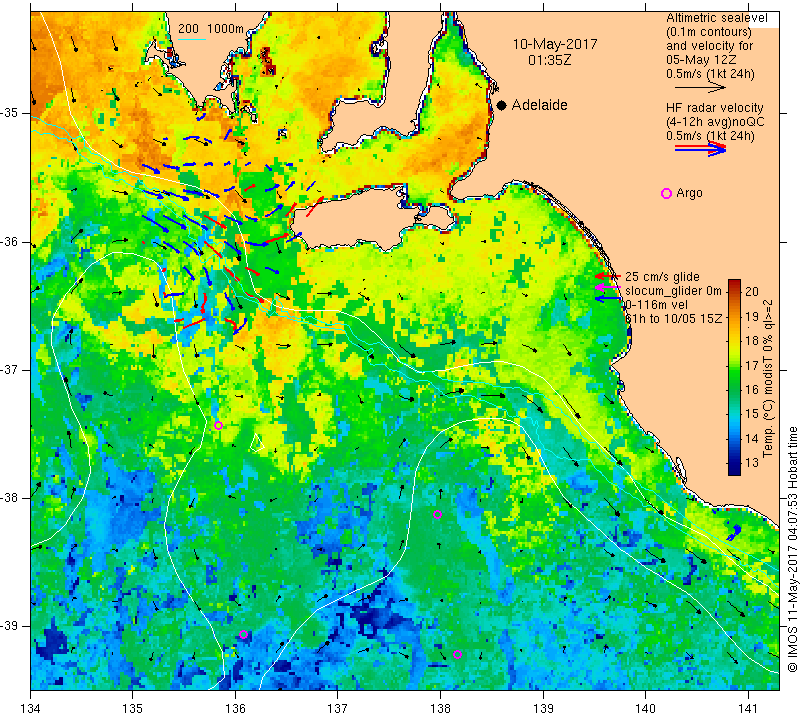This screenshot has width=800, height=720.
Task: Click the small white triangle contour near 136.2E
Action: click(258, 443)
